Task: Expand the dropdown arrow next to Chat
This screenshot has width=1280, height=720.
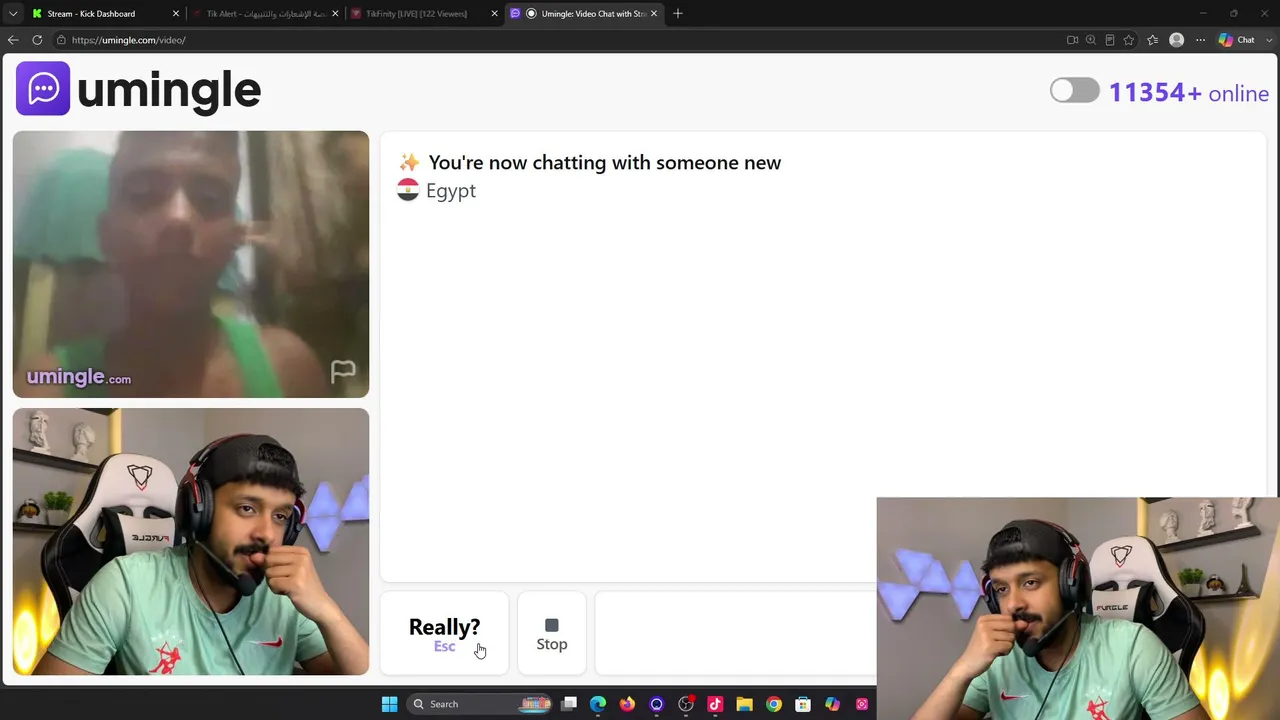Action: pos(1268,40)
